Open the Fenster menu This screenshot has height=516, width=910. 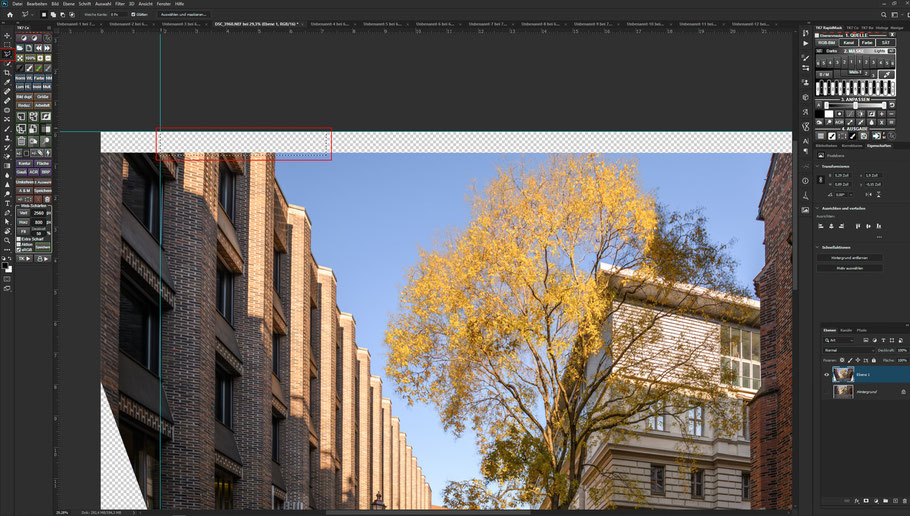164,3
